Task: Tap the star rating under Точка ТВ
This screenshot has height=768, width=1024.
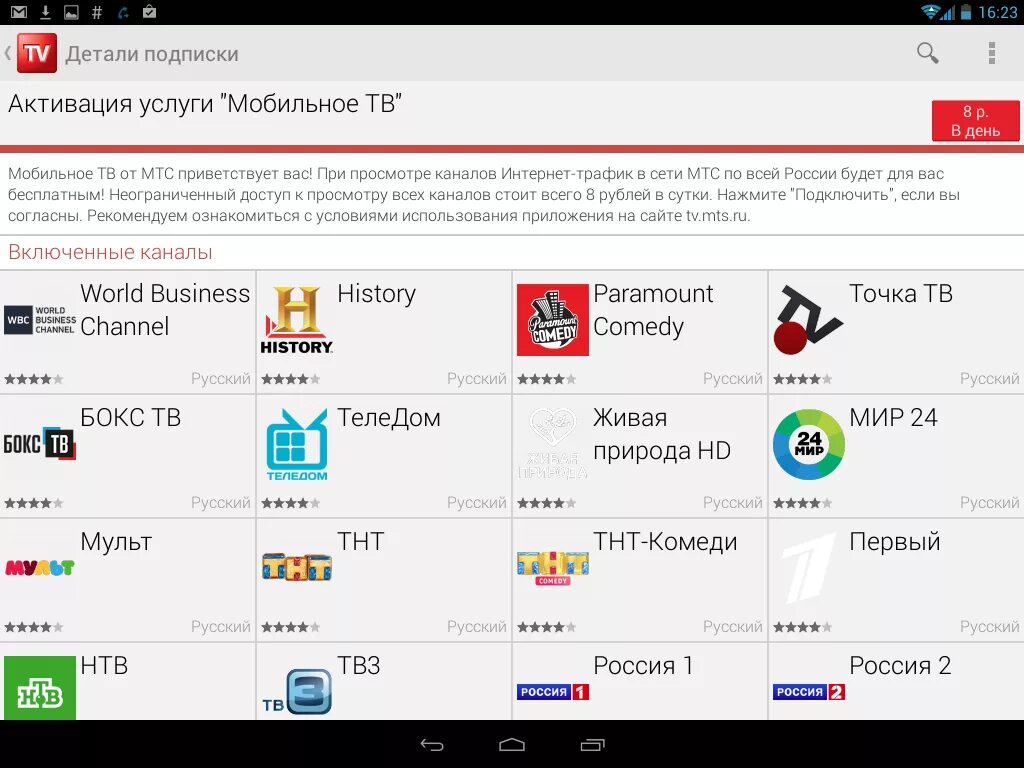Action: tap(803, 379)
